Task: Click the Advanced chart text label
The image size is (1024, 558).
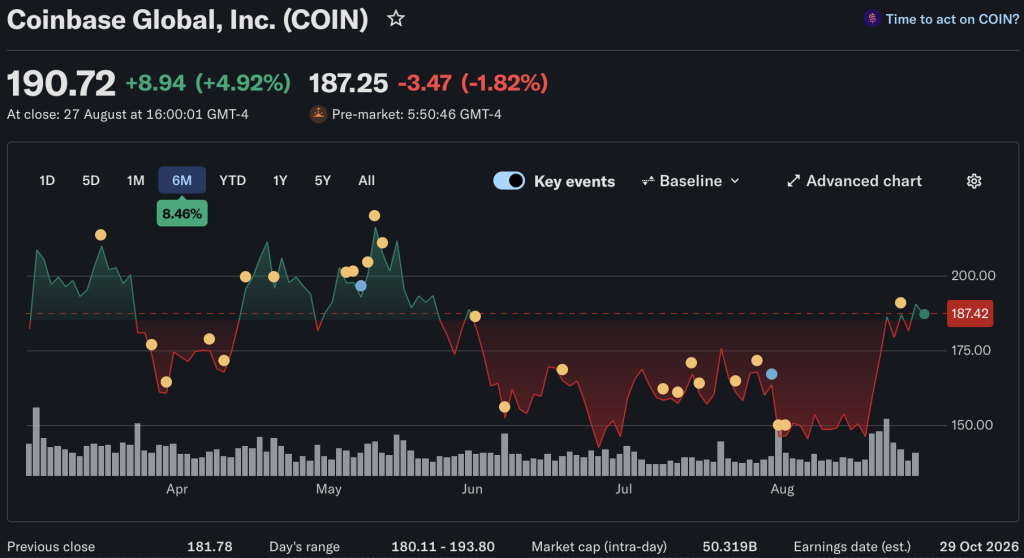Action: (x=863, y=181)
